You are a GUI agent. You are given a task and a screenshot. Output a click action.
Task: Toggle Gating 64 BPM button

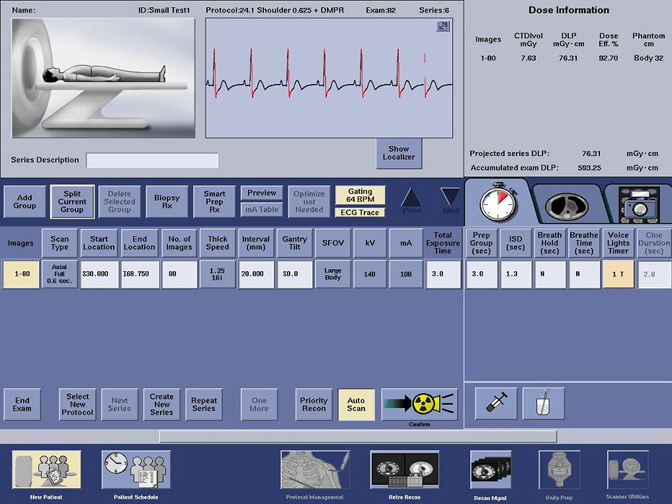(x=359, y=195)
